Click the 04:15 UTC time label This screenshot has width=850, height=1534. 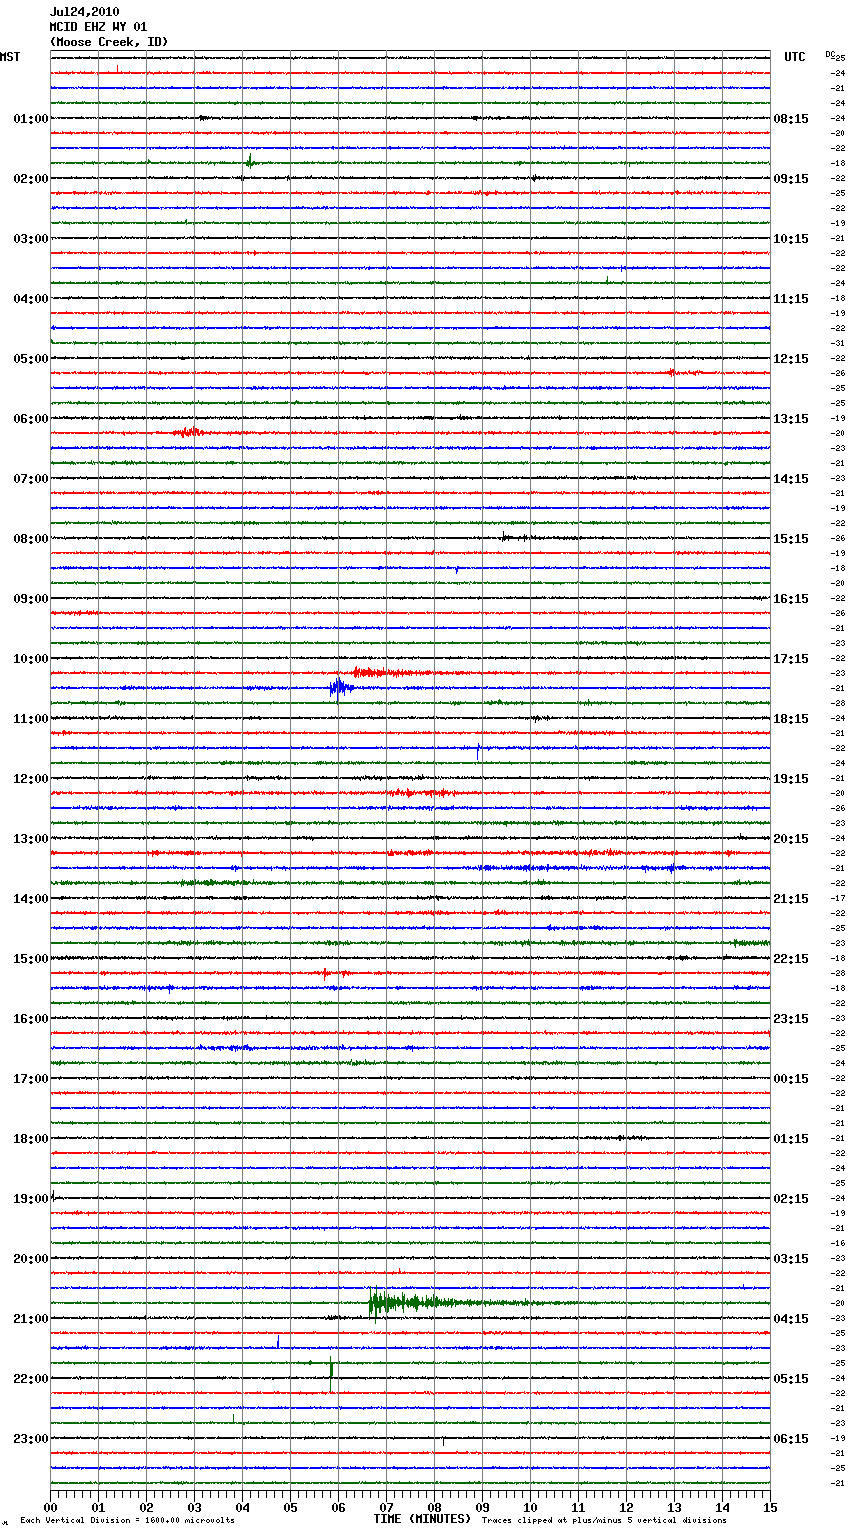(791, 1319)
